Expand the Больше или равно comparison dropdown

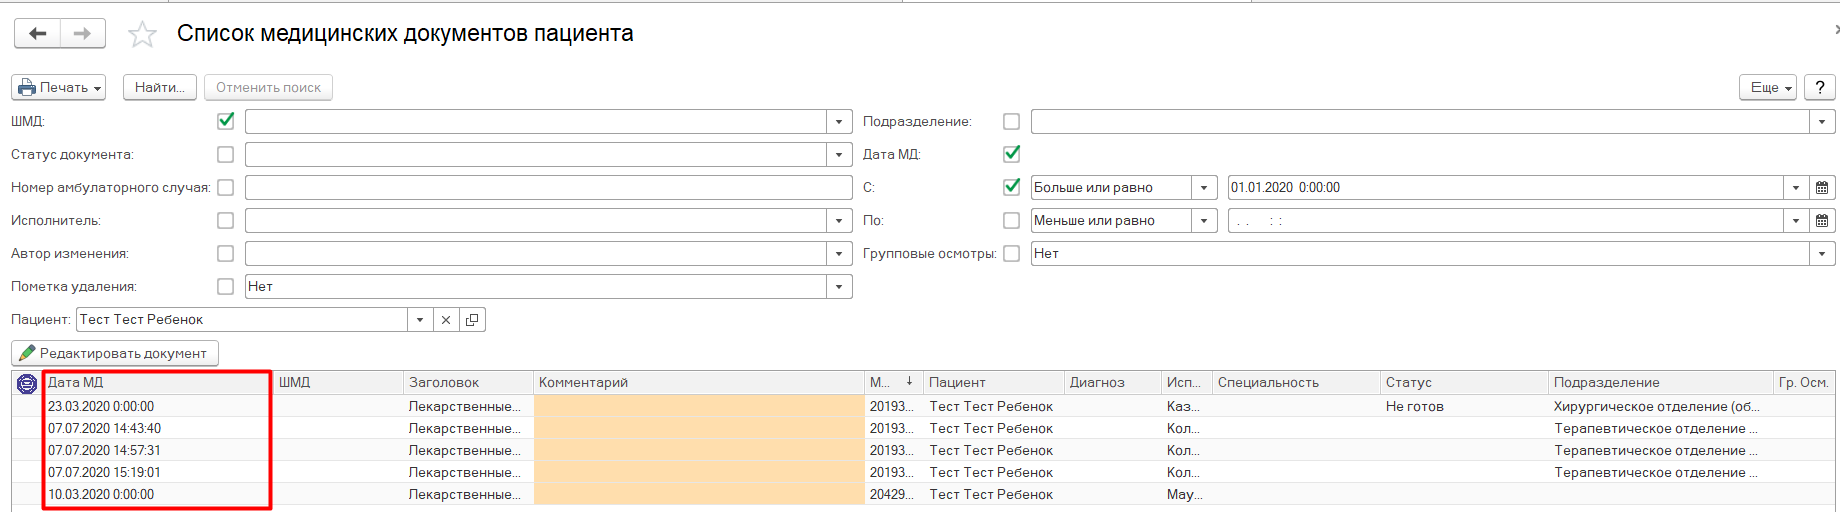(1204, 188)
